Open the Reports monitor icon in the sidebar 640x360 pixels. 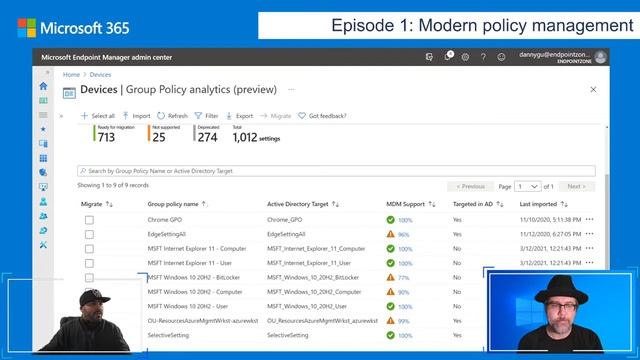pyautogui.click(x=43, y=187)
